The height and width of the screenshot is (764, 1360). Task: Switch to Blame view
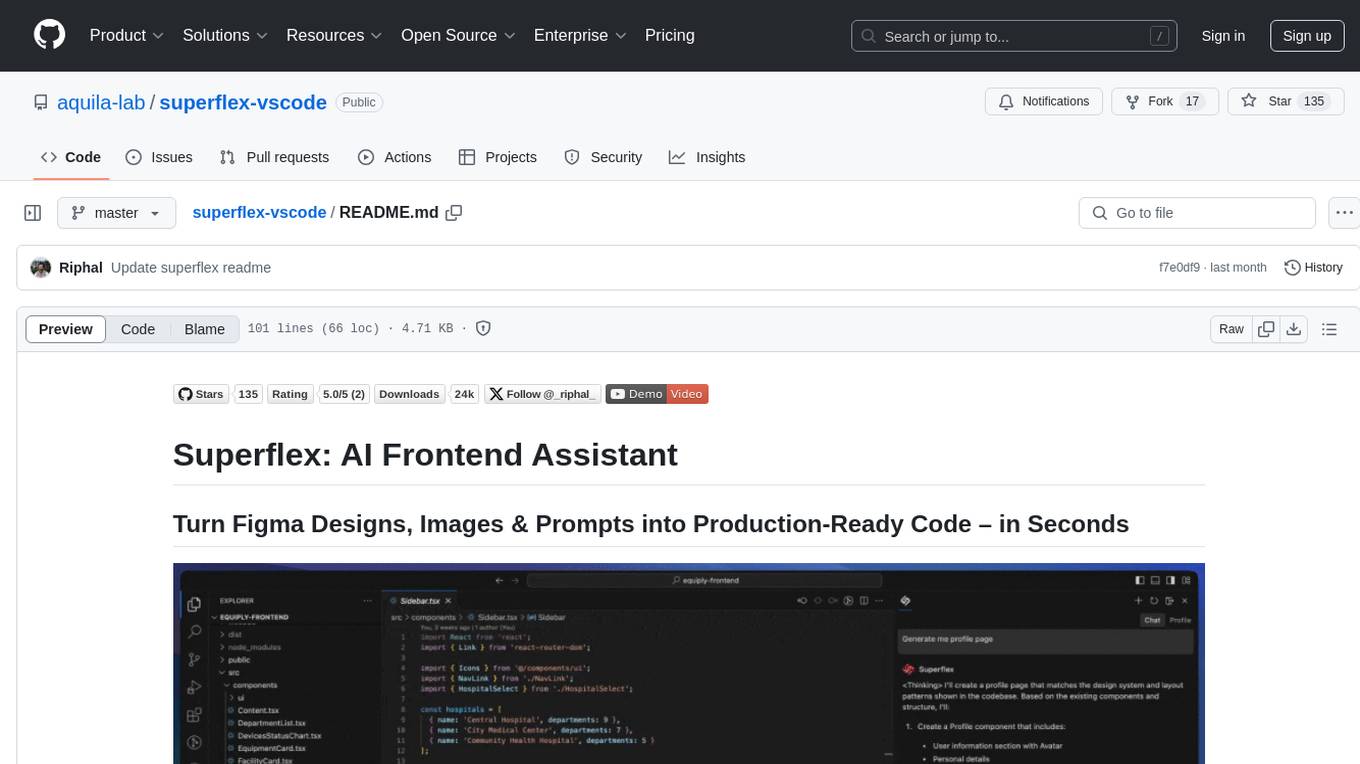coord(204,329)
